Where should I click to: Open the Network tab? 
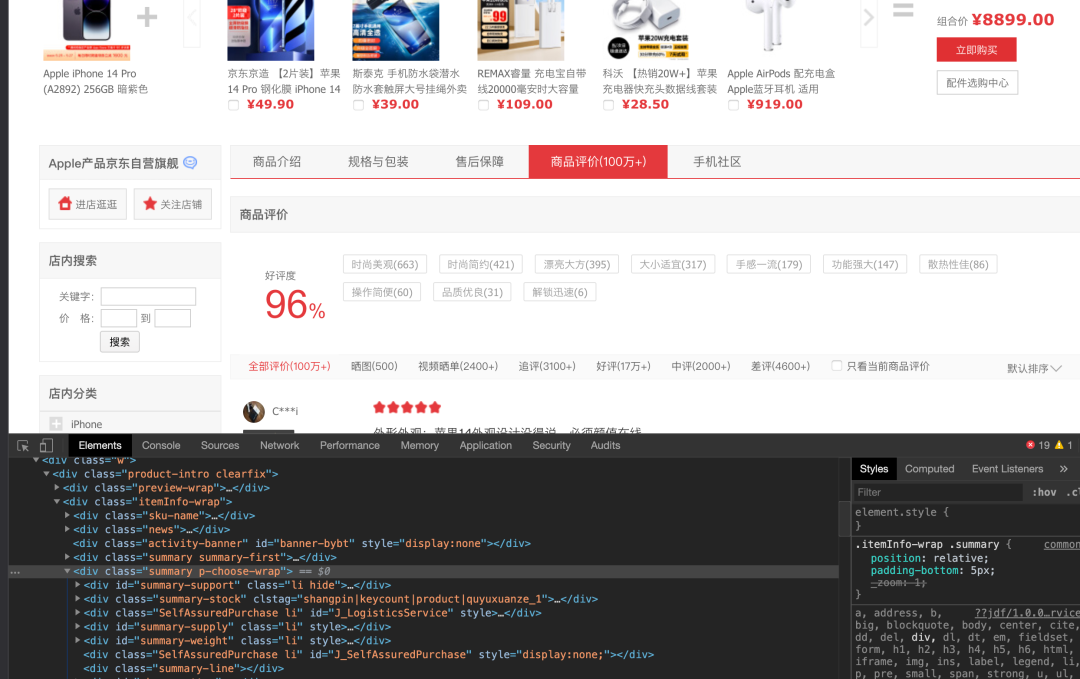pyautogui.click(x=280, y=446)
